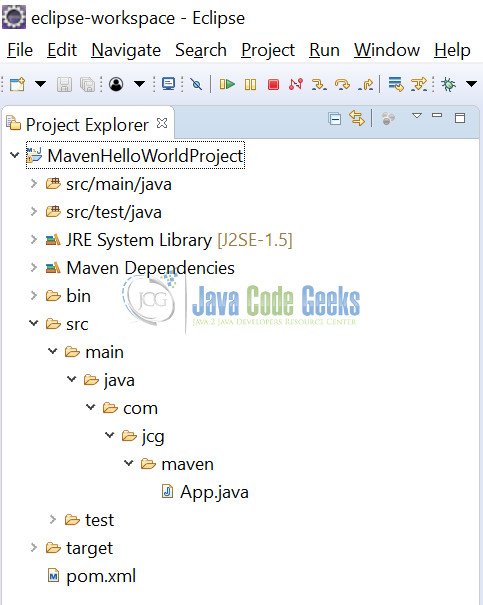Image resolution: width=483 pixels, height=605 pixels.
Task: Click the Step Return icon
Action: click(365, 84)
